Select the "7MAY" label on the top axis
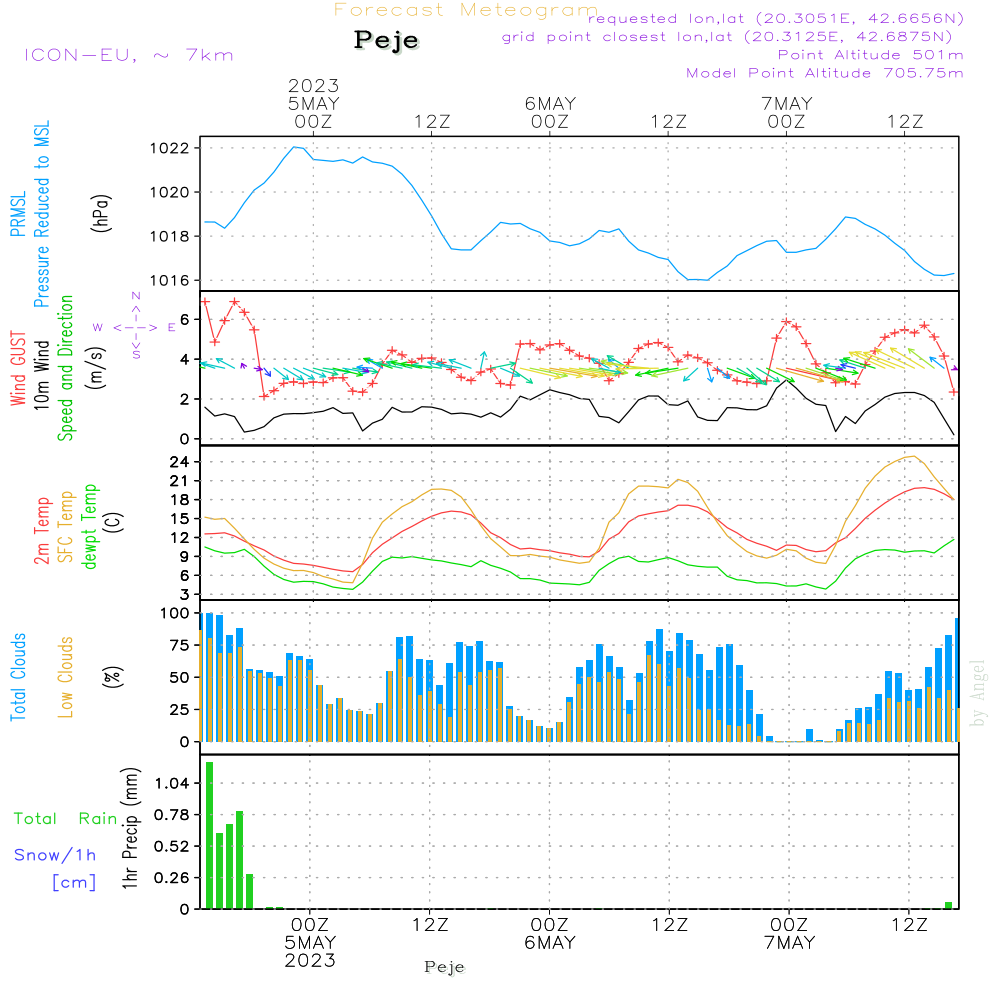The image size is (1000, 1000). pos(787,103)
